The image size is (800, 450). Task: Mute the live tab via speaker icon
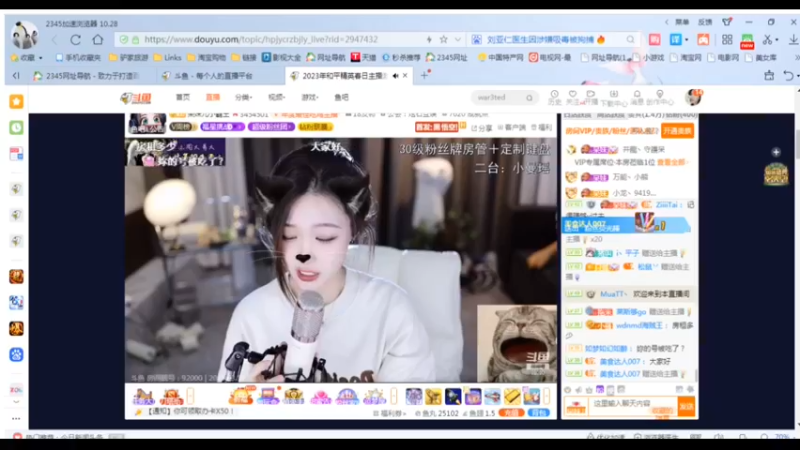point(395,76)
